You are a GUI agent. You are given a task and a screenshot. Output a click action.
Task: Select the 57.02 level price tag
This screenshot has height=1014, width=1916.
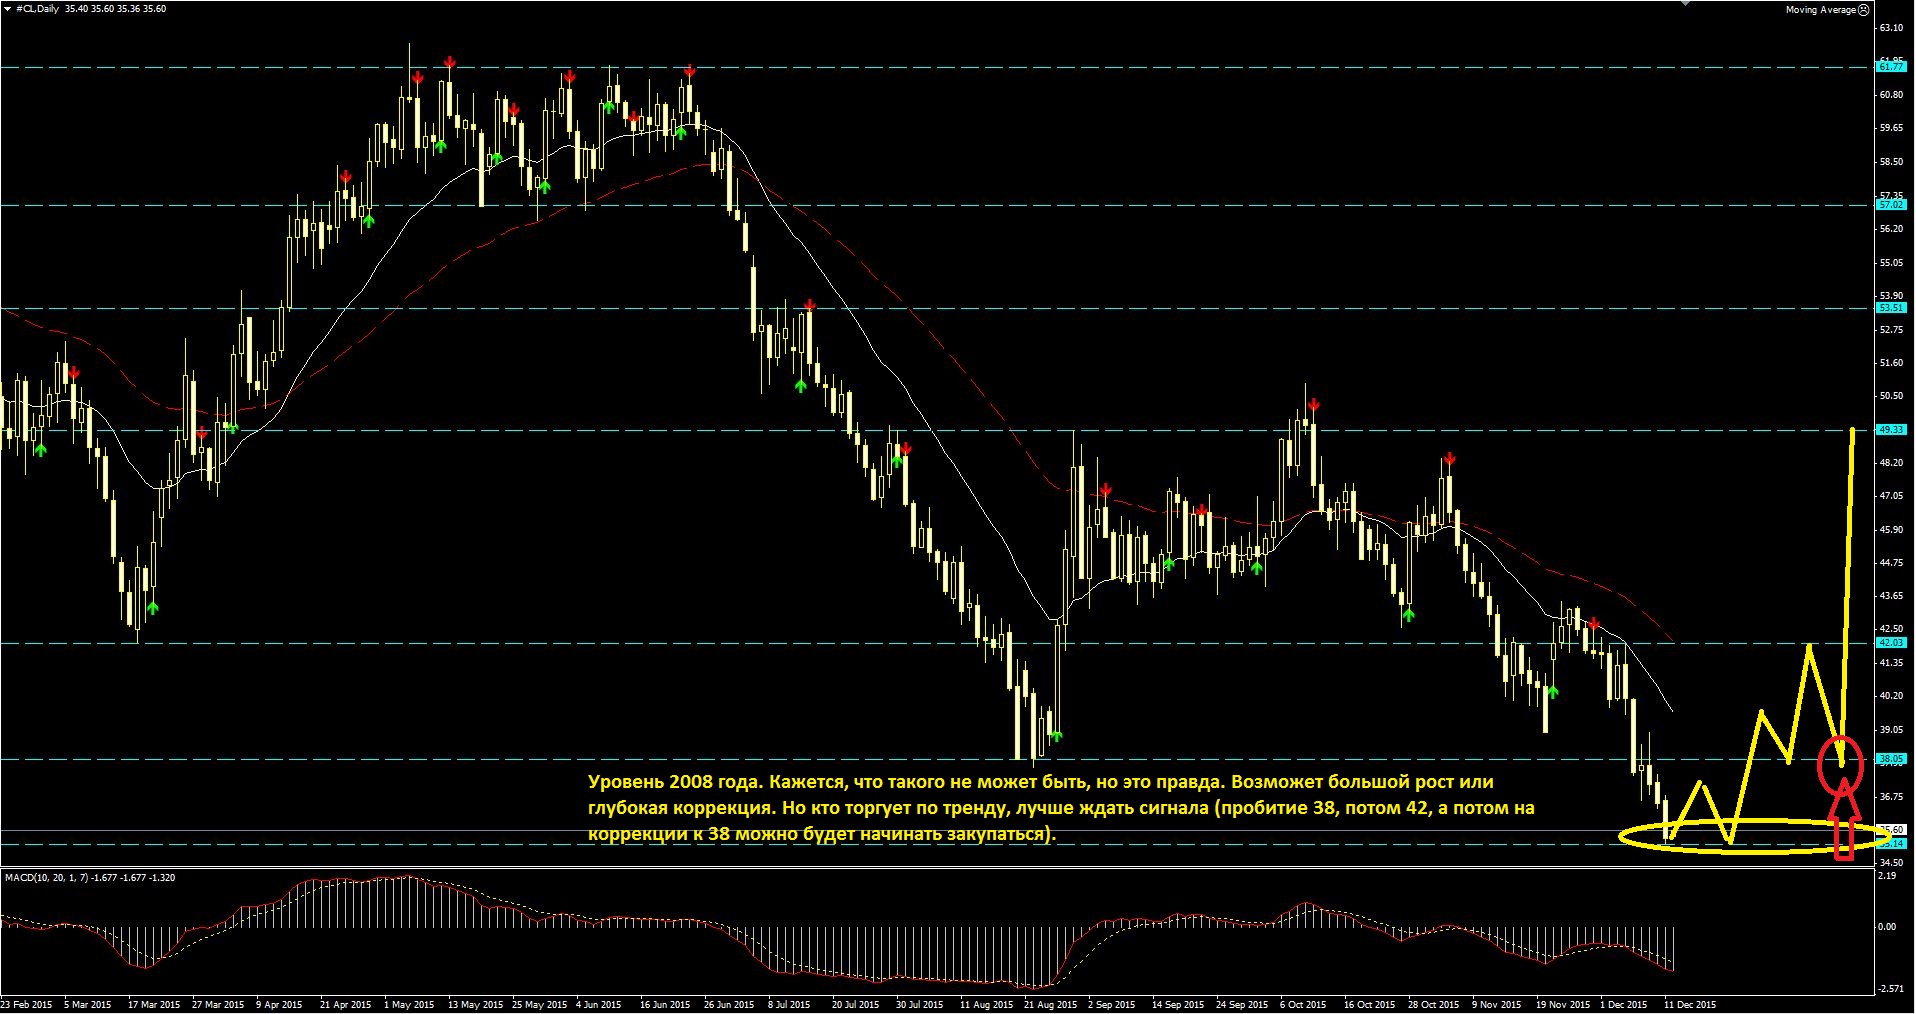(x=1891, y=205)
